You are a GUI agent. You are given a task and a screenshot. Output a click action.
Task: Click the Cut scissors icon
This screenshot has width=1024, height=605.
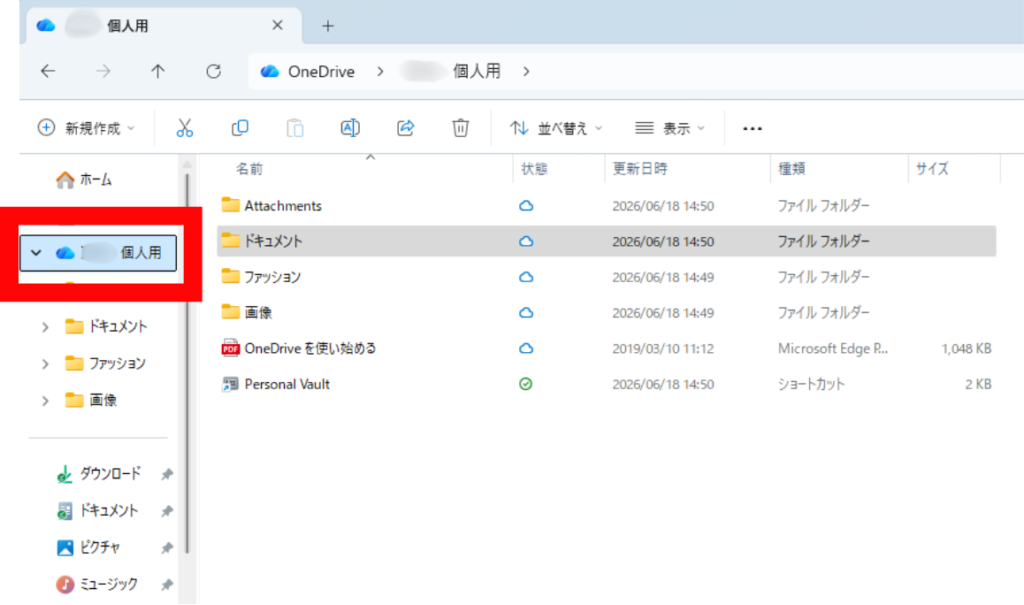[185, 128]
